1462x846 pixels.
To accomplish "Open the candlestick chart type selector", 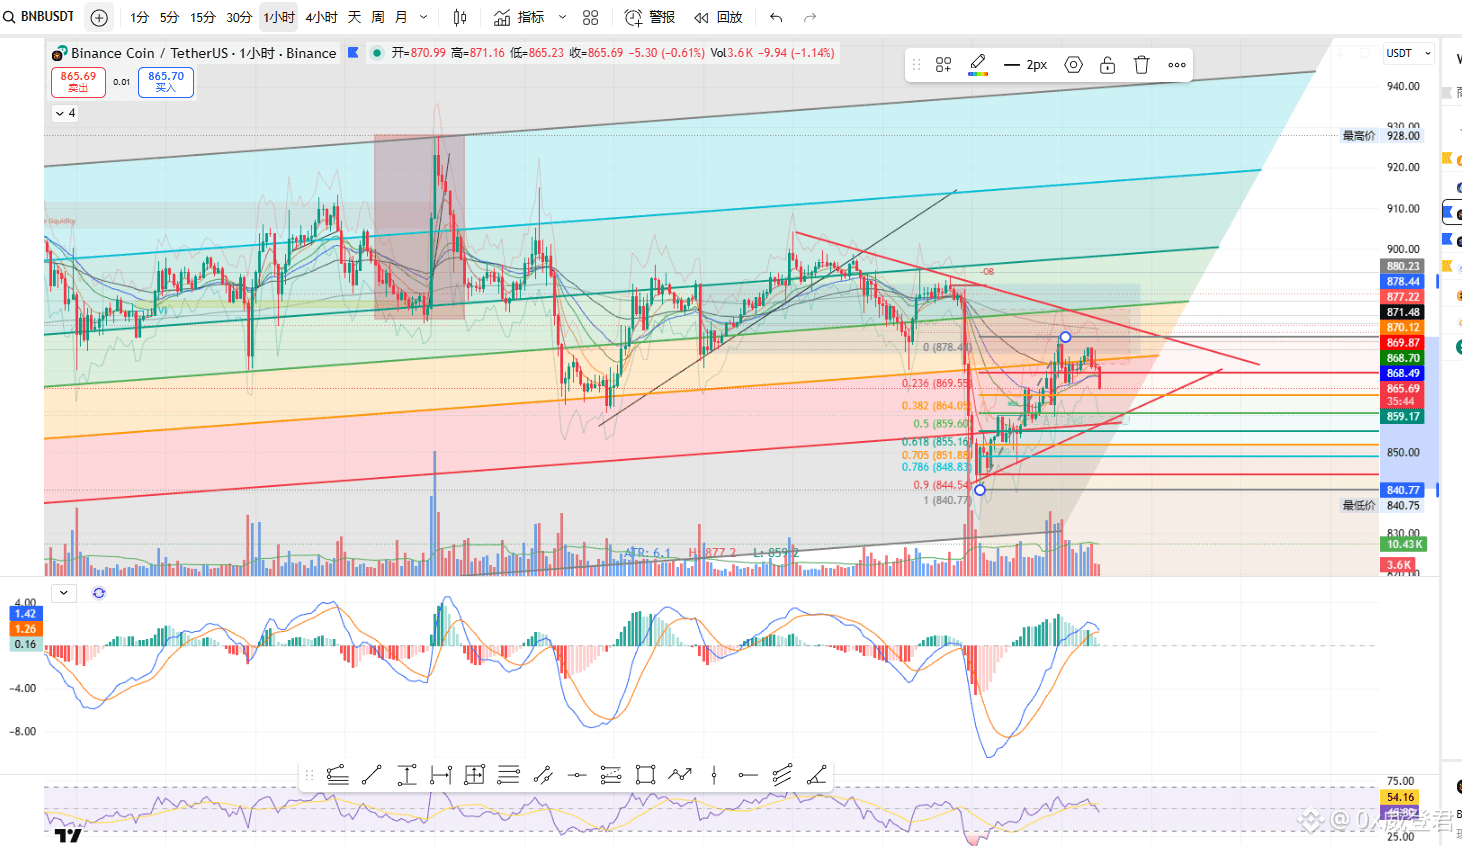I will 460,17.
